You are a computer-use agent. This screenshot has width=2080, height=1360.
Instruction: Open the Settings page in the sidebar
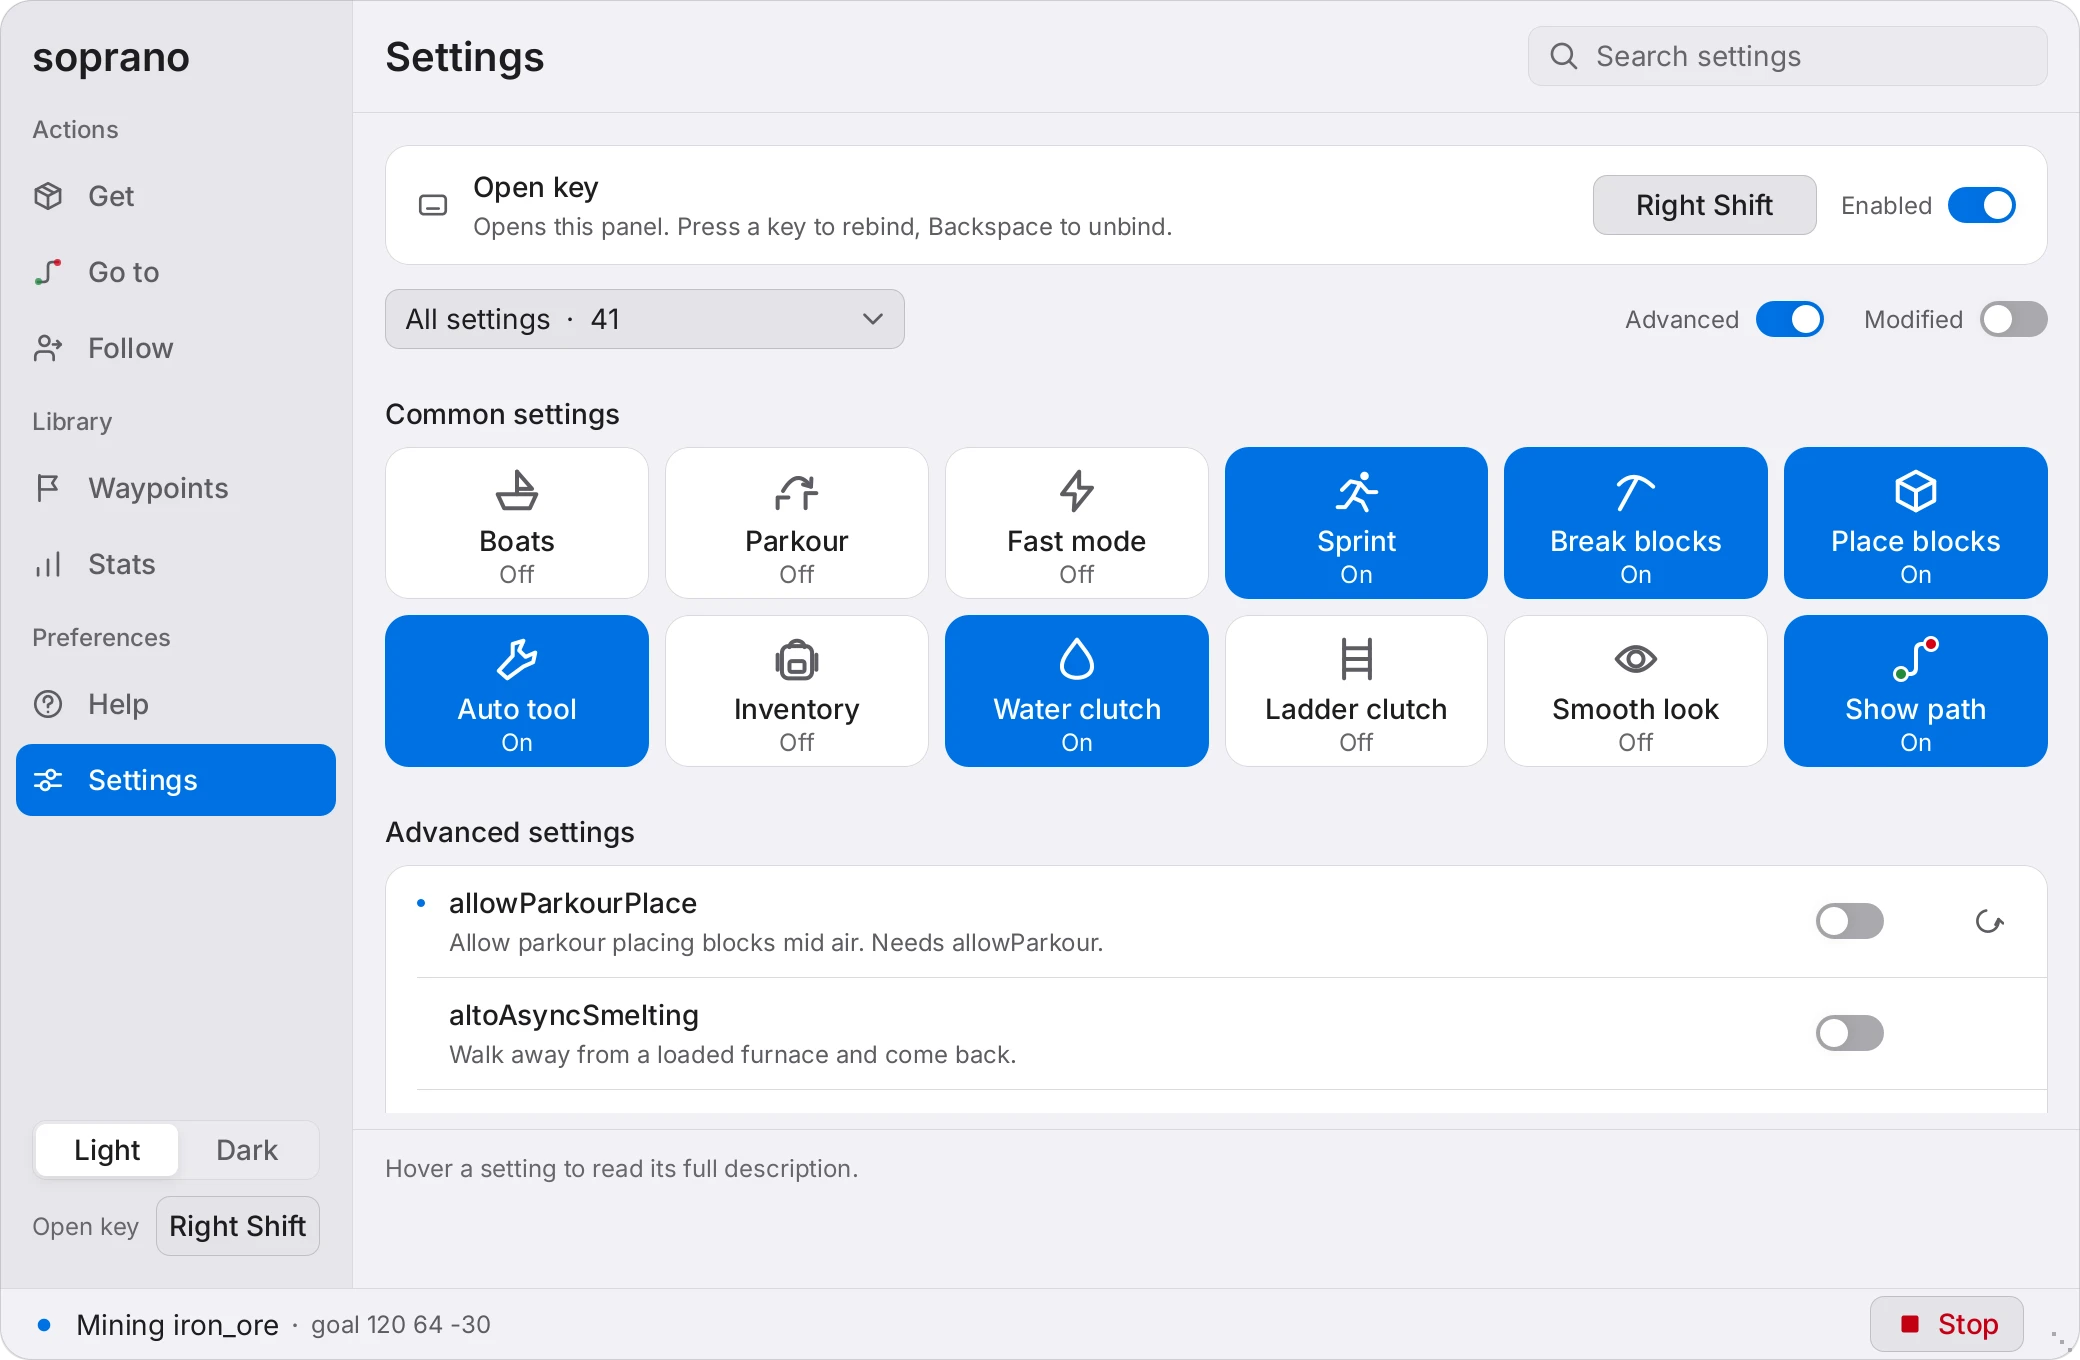[176, 780]
